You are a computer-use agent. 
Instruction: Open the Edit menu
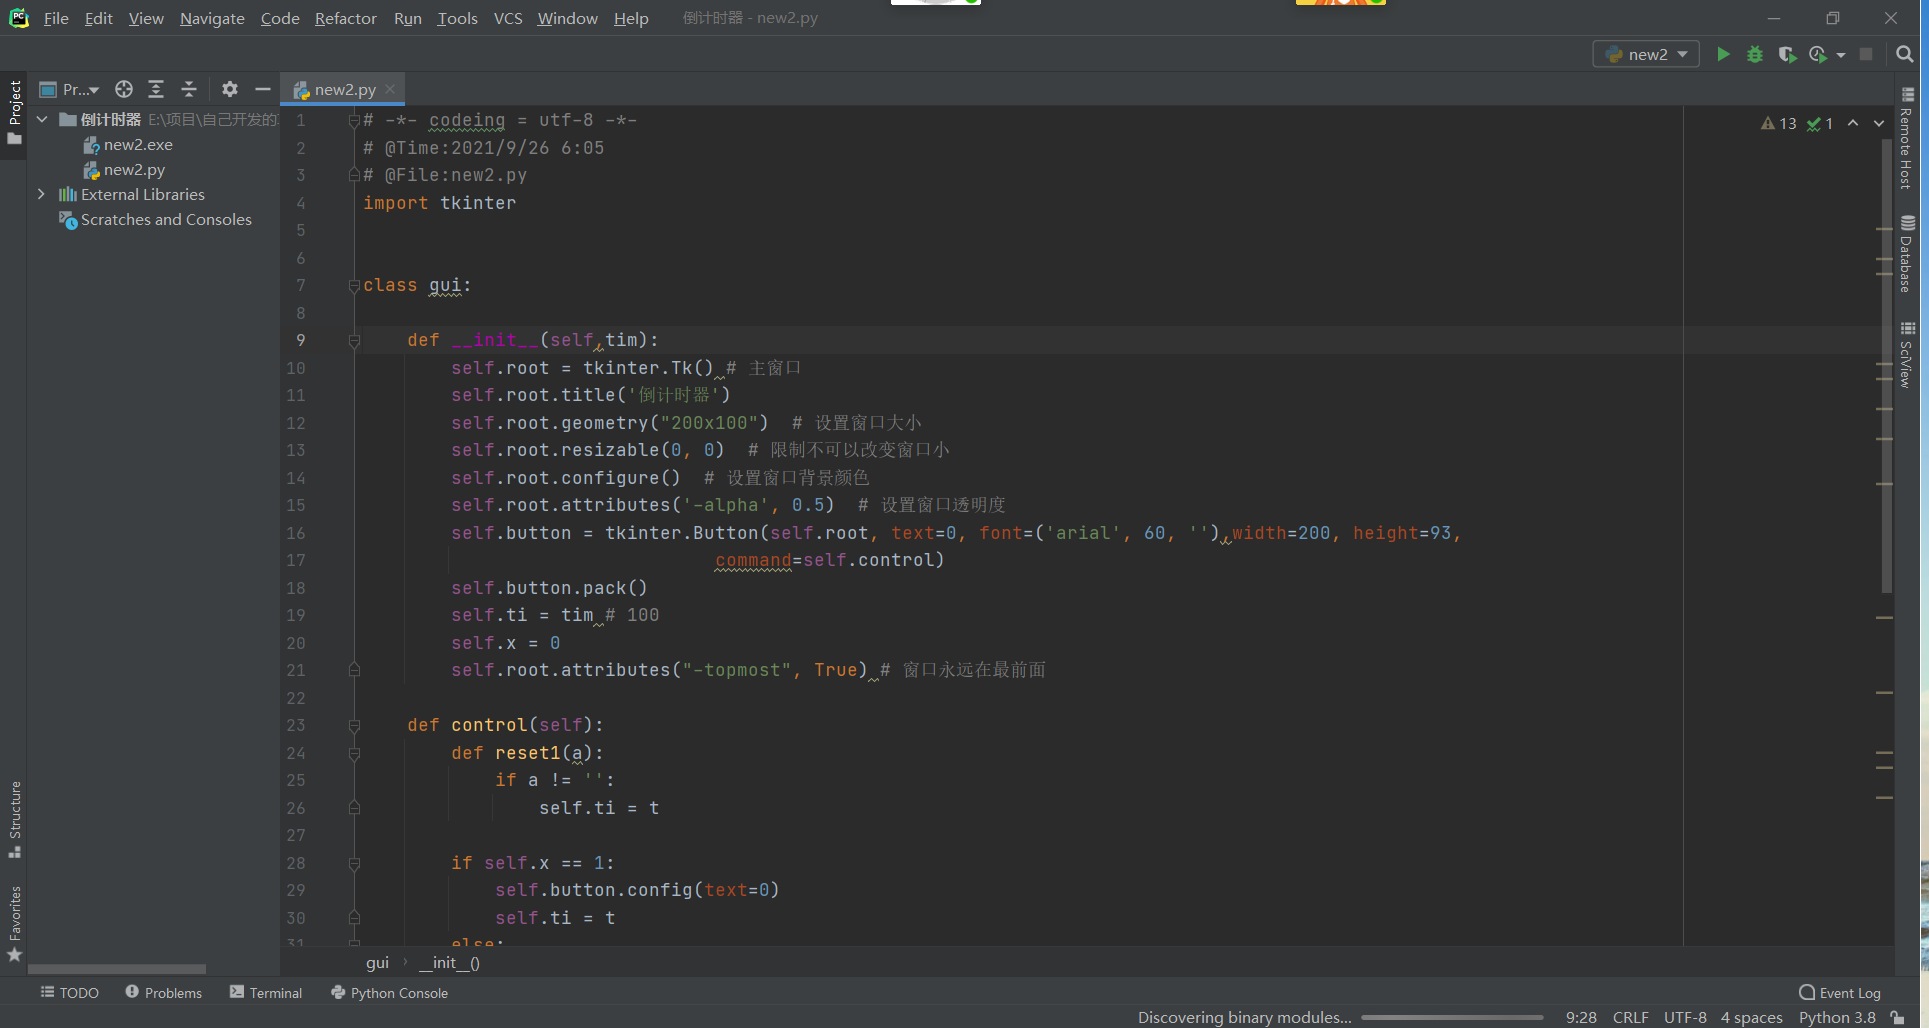98,18
